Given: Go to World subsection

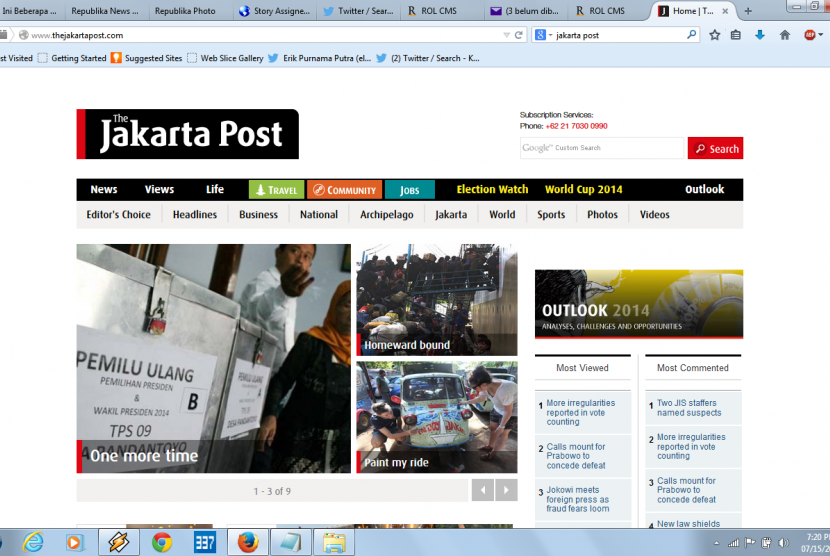Looking at the screenshot, I should click(502, 214).
